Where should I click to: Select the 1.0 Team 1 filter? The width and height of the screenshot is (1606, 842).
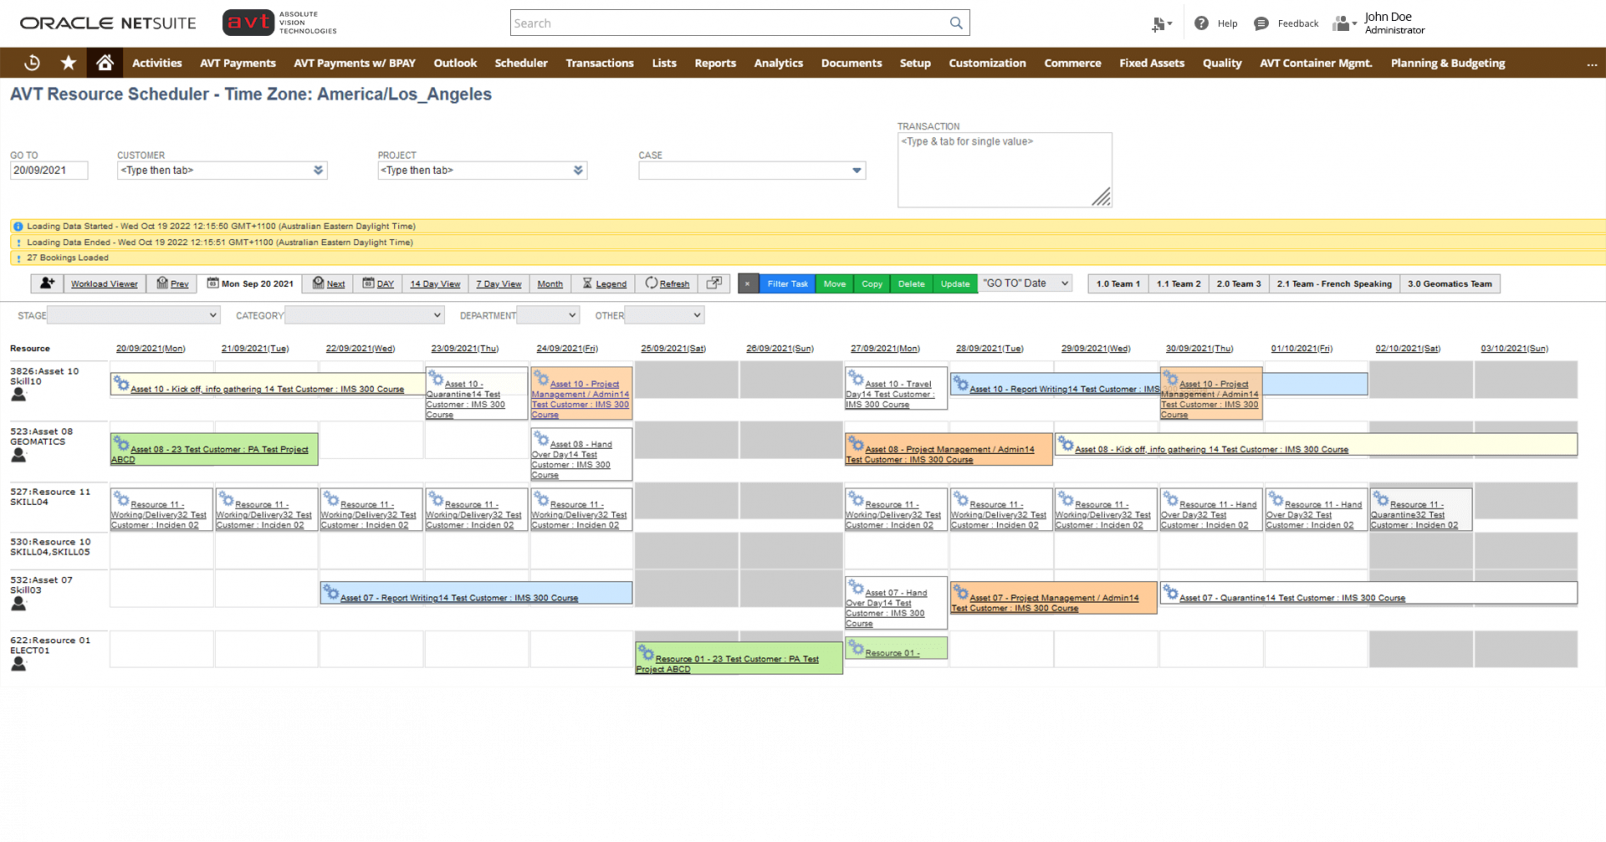pos(1118,284)
